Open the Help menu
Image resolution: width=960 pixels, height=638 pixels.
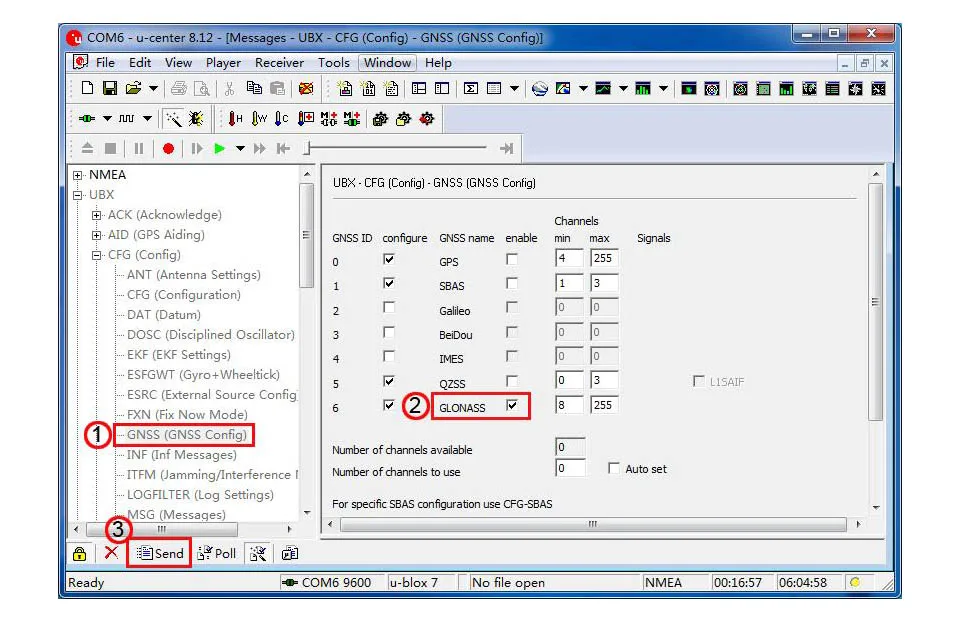coord(438,62)
